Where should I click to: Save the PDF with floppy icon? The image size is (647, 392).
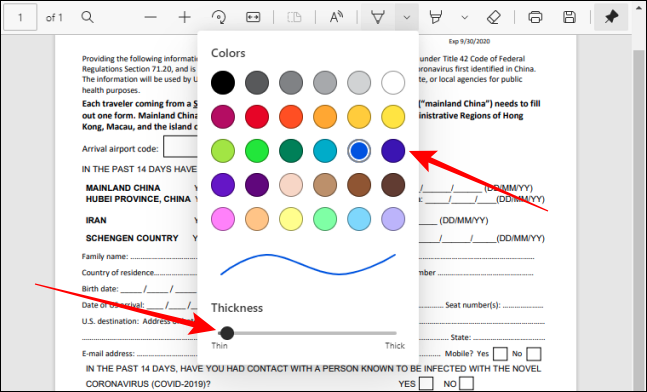click(569, 17)
